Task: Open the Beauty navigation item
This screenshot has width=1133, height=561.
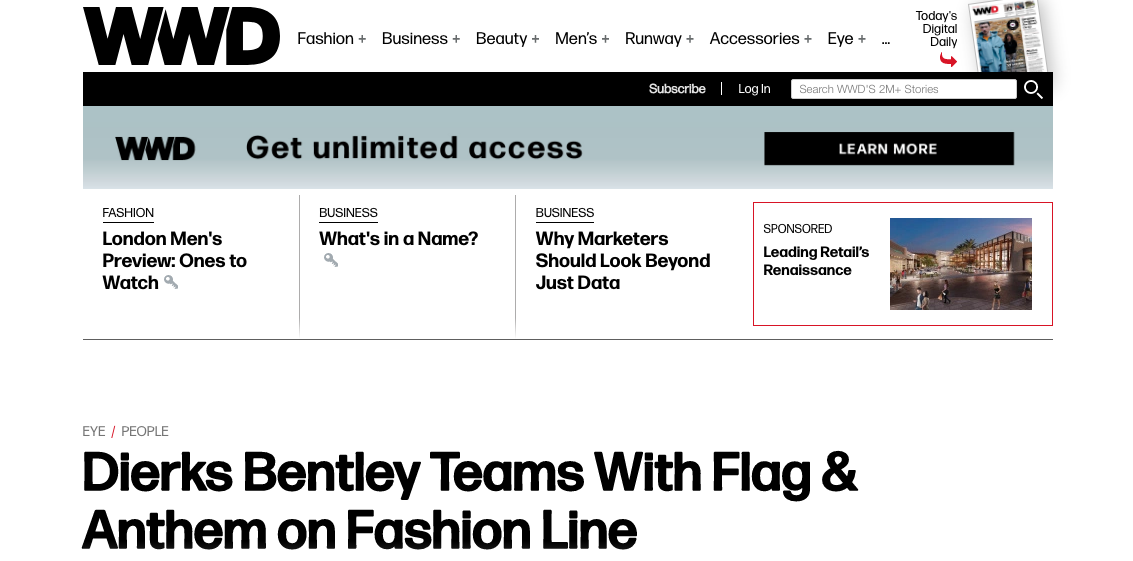Action: pyautogui.click(x=501, y=39)
